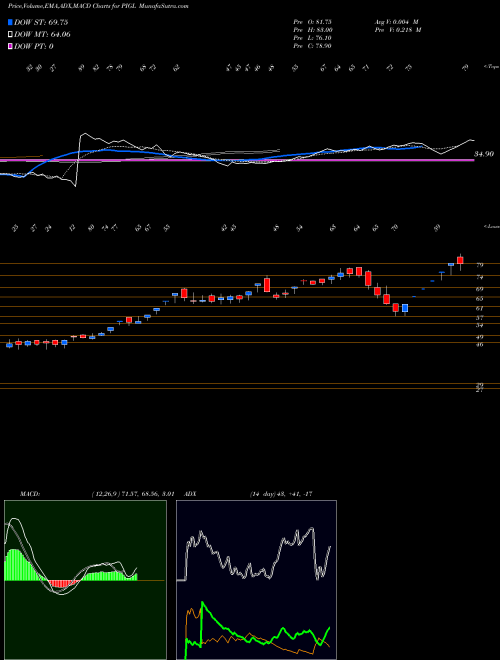Select the 'Pre O: 81.75' open value
This screenshot has height=660, width=500.
click(x=312, y=21)
